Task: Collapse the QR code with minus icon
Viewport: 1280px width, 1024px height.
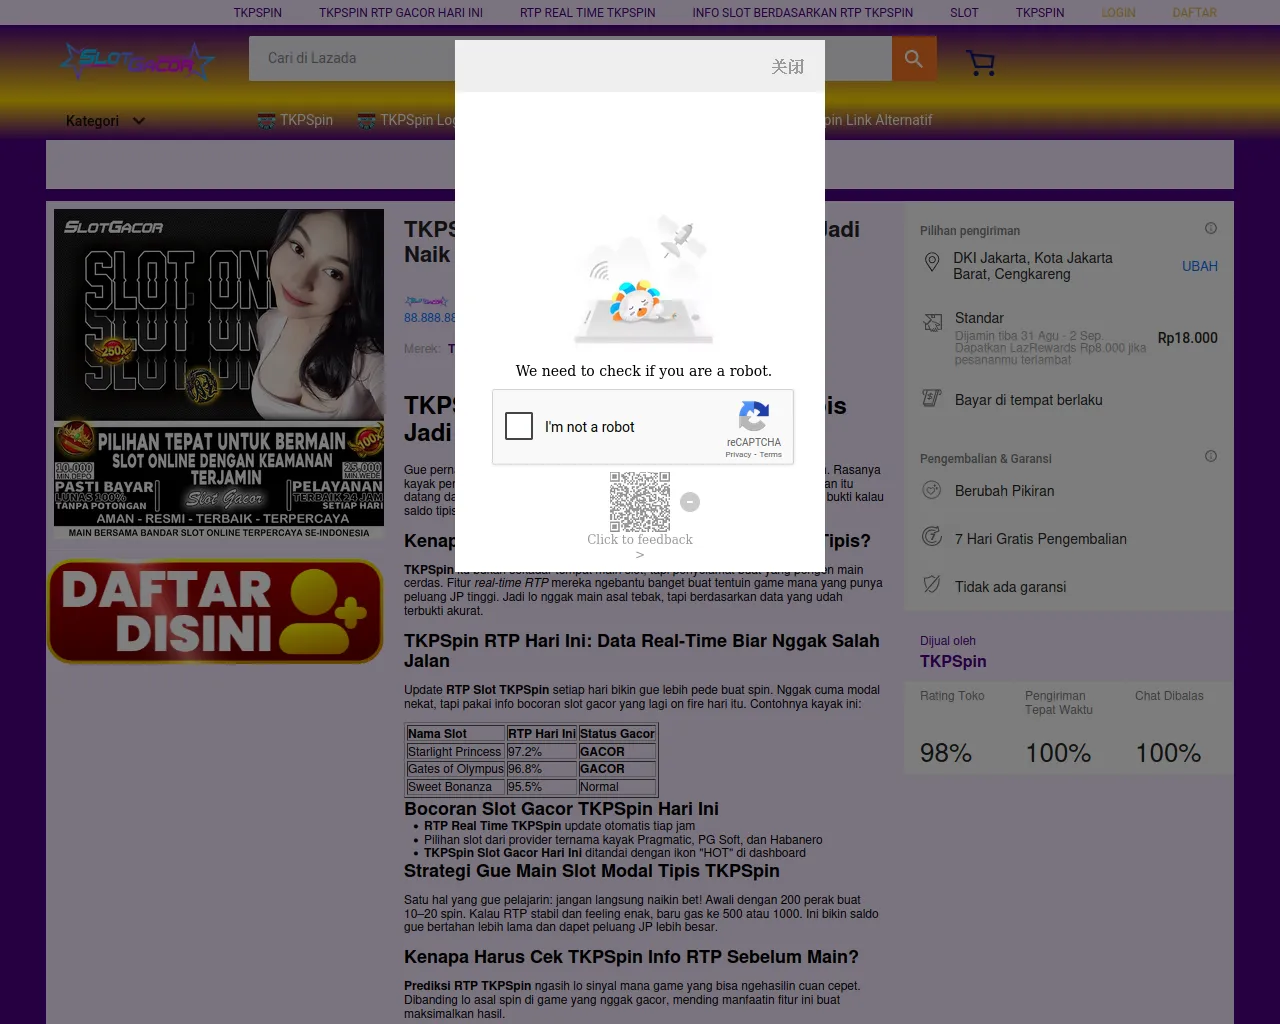Action: 690,502
